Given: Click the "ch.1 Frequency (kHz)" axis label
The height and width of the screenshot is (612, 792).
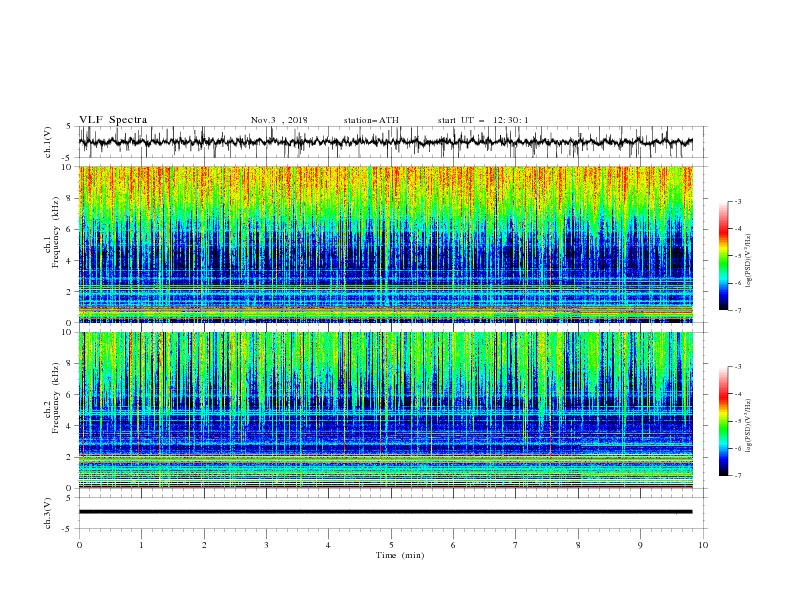Looking at the screenshot, I should tap(53, 233).
